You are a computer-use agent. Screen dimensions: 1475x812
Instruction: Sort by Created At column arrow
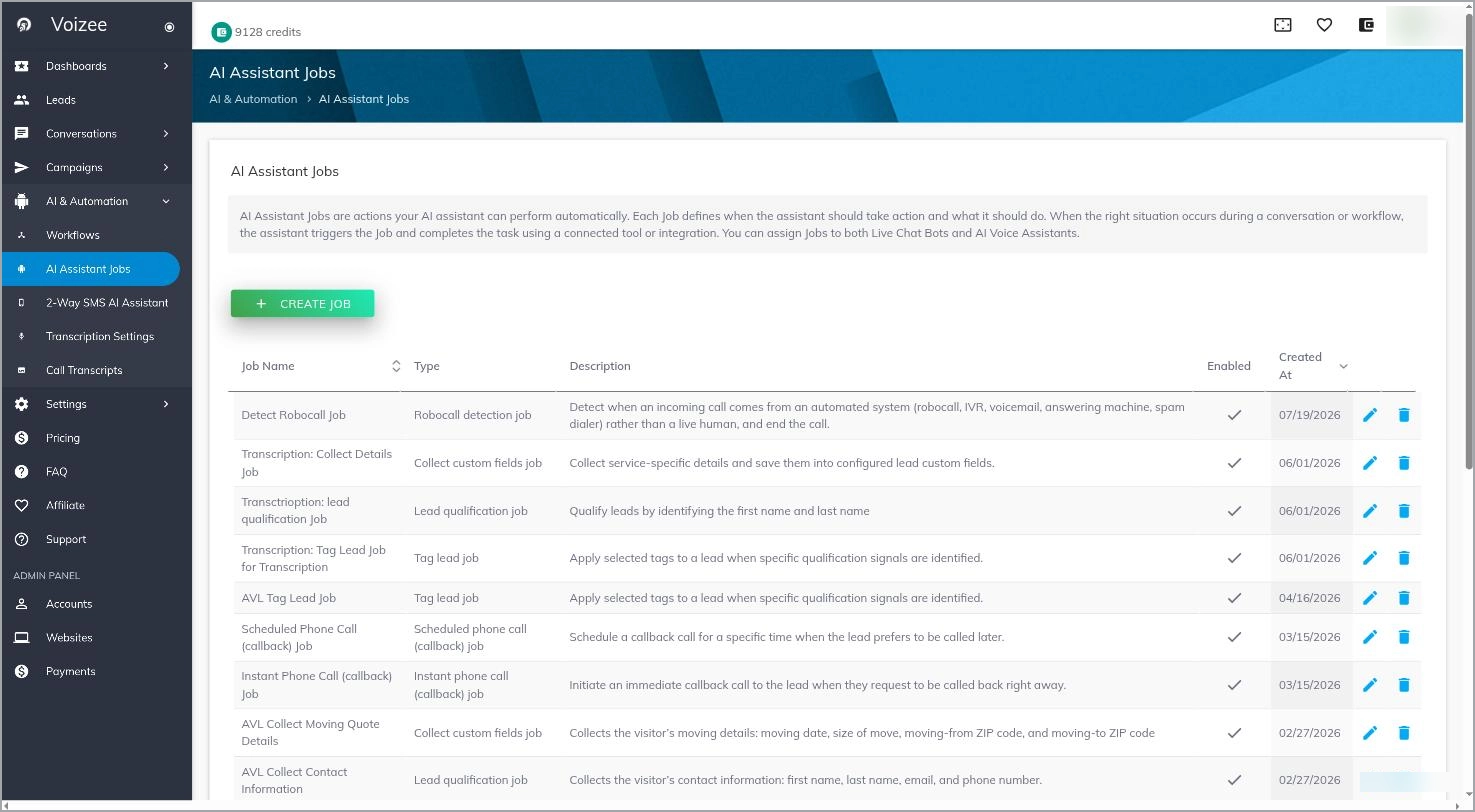(1343, 366)
